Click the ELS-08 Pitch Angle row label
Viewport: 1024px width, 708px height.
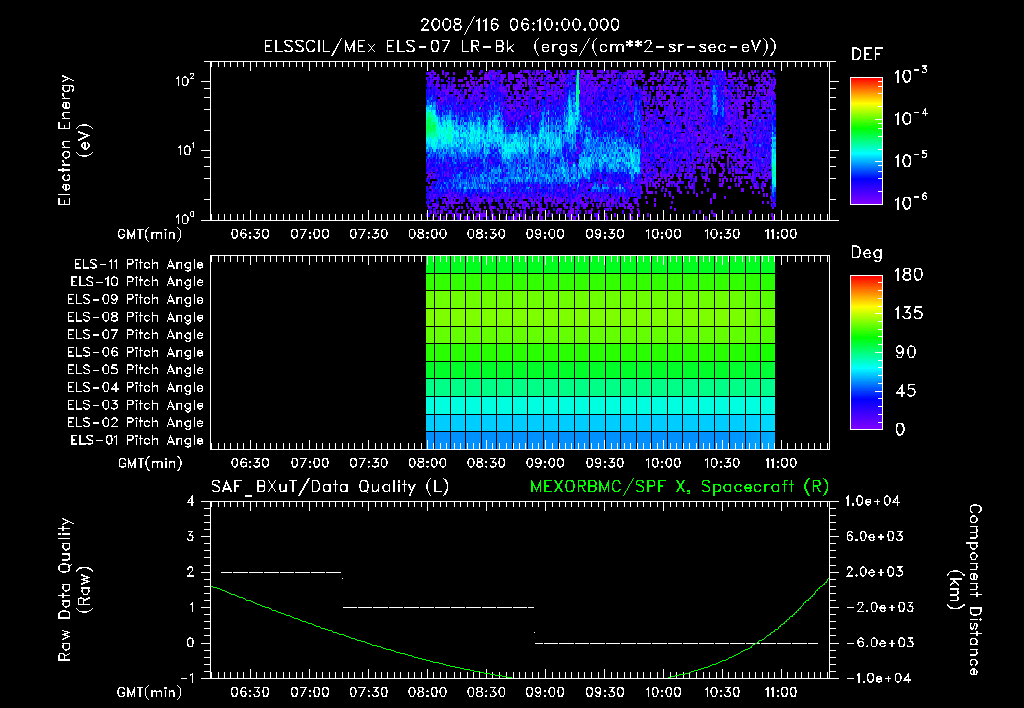pos(135,317)
